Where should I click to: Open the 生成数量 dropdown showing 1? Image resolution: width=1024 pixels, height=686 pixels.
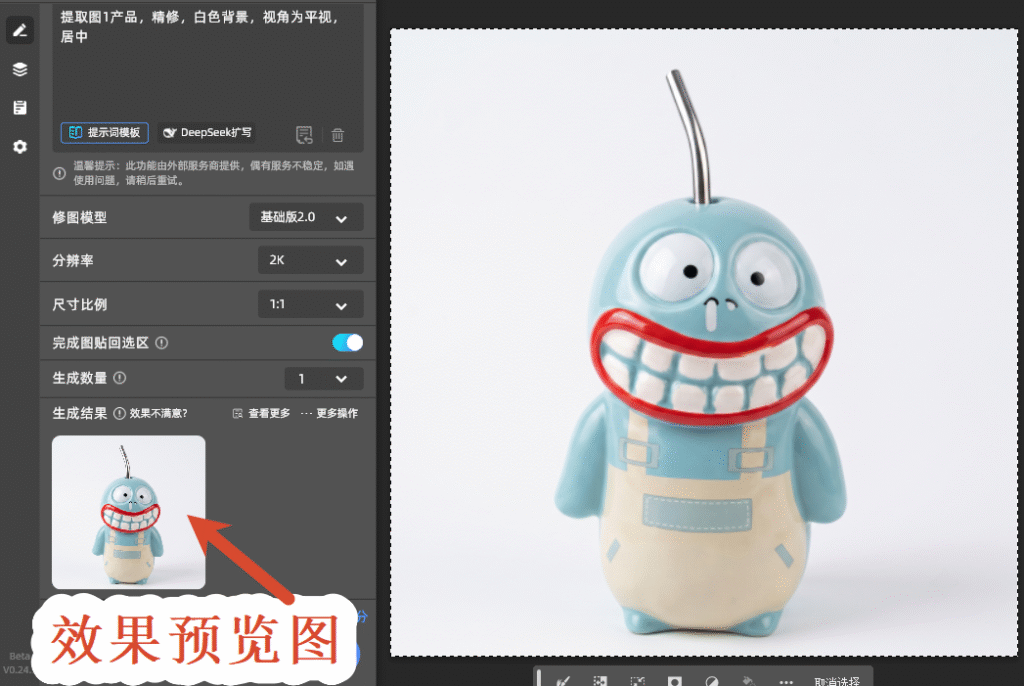324,378
